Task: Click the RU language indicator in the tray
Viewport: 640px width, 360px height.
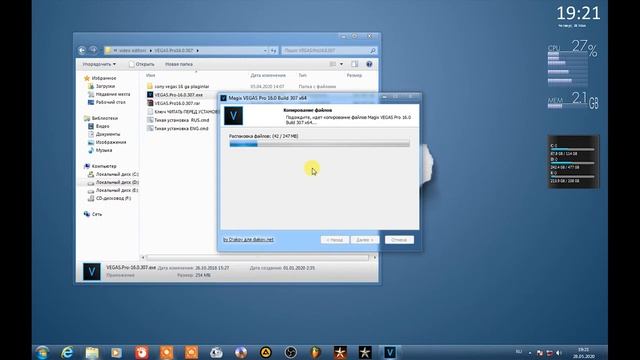Action: 519,352
